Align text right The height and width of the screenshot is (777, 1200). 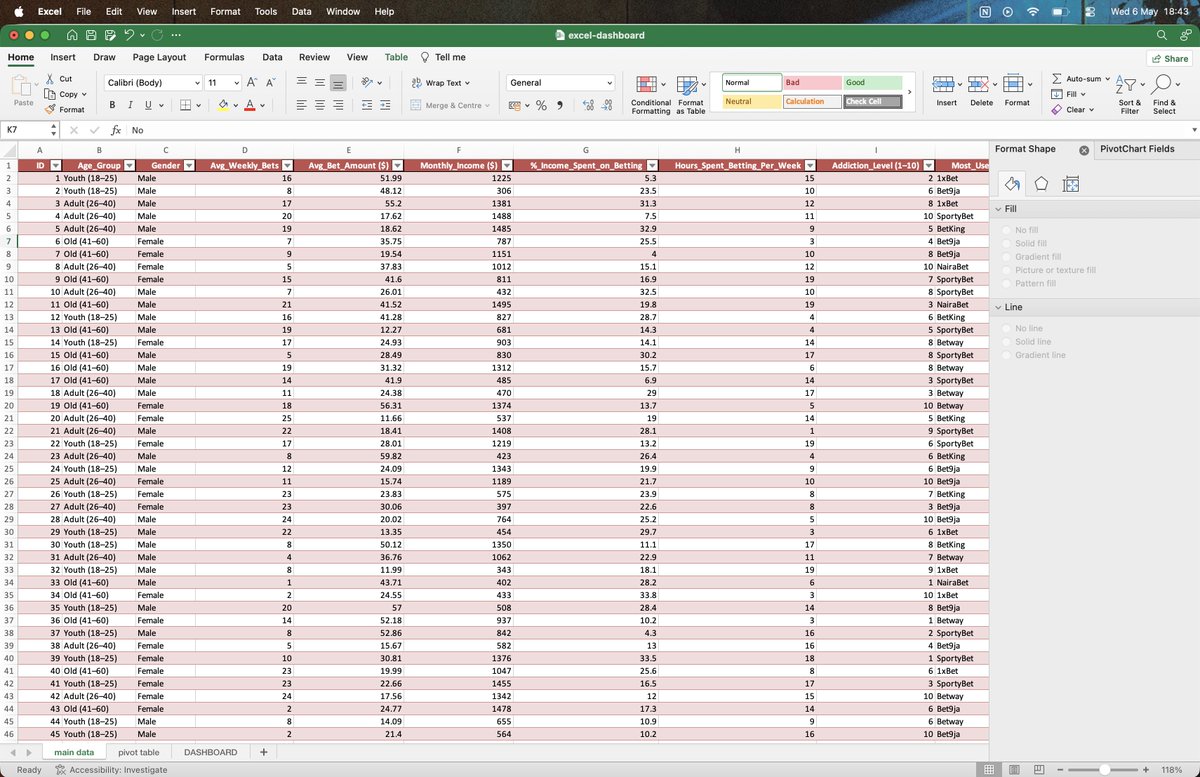[339, 105]
